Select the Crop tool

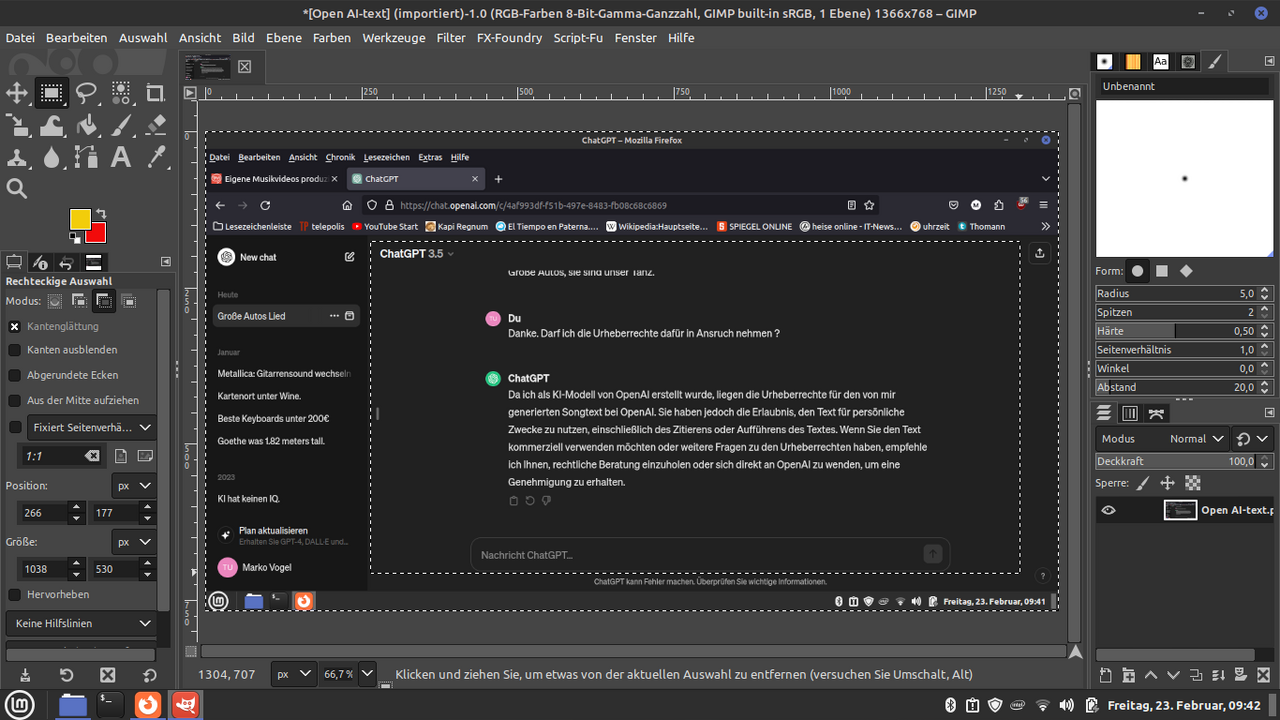pyautogui.click(x=155, y=94)
